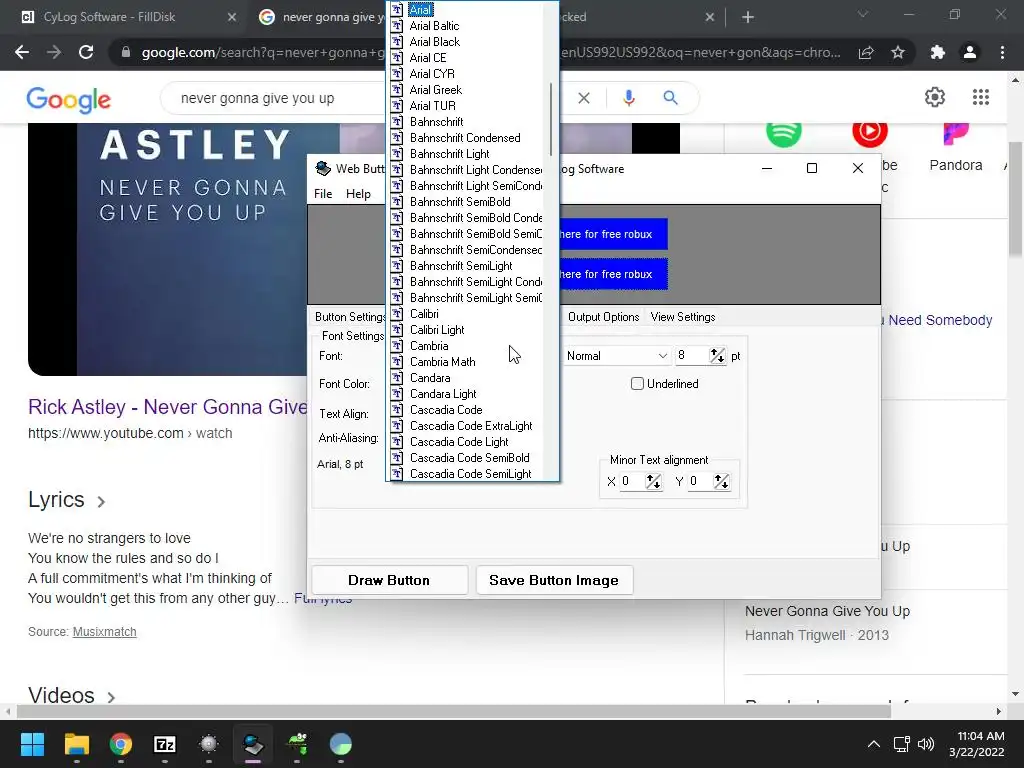This screenshot has height=768, width=1024.
Task: Switch to CyLog Software - FillDisk tab
Action: (129, 17)
